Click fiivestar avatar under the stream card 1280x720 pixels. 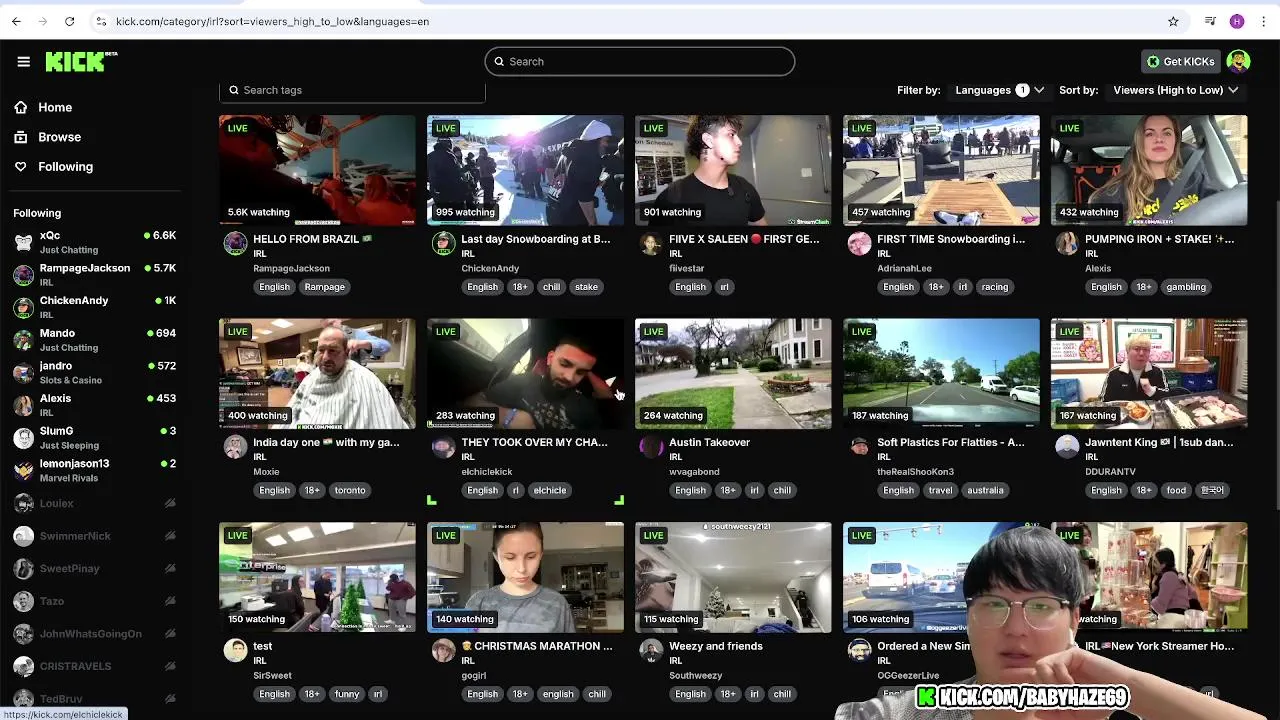[x=651, y=244]
